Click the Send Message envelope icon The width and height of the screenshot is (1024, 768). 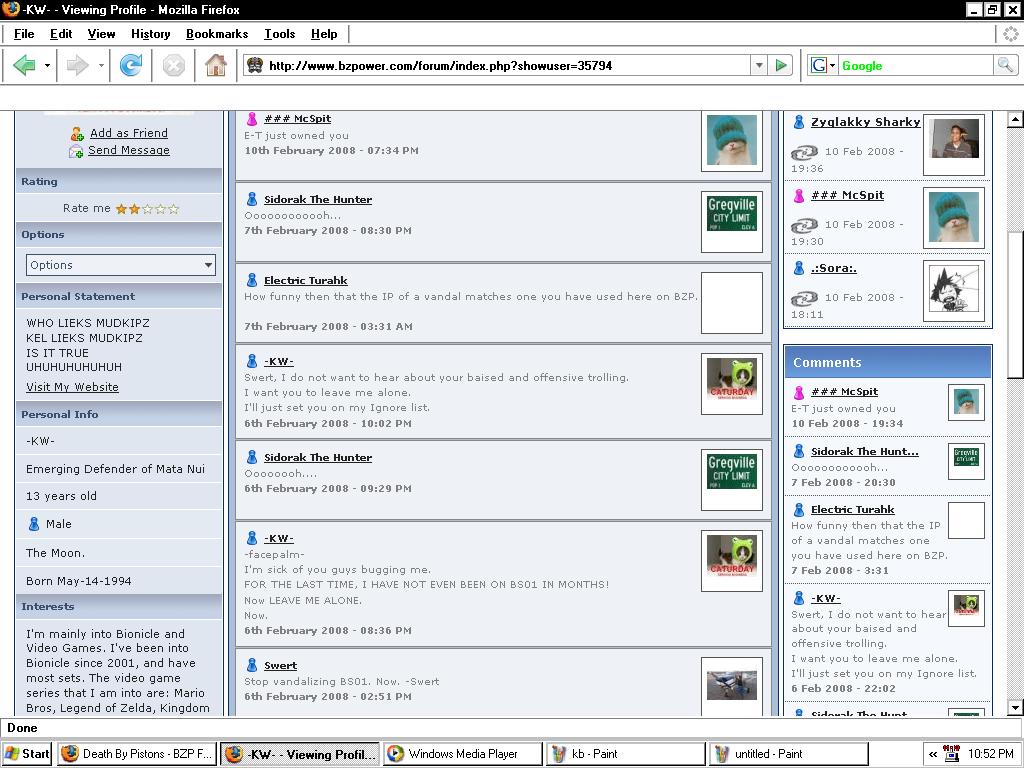(76, 151)
